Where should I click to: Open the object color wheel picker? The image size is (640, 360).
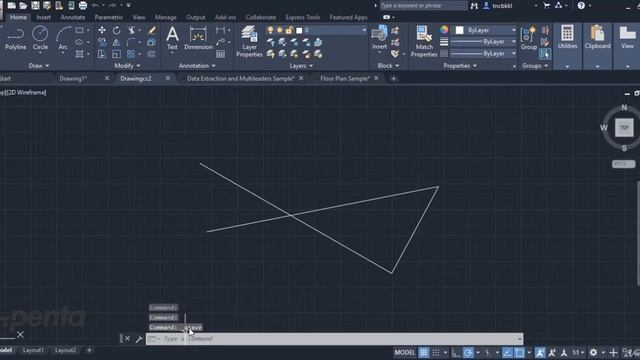pyautogui.click(x=444, y=30)
